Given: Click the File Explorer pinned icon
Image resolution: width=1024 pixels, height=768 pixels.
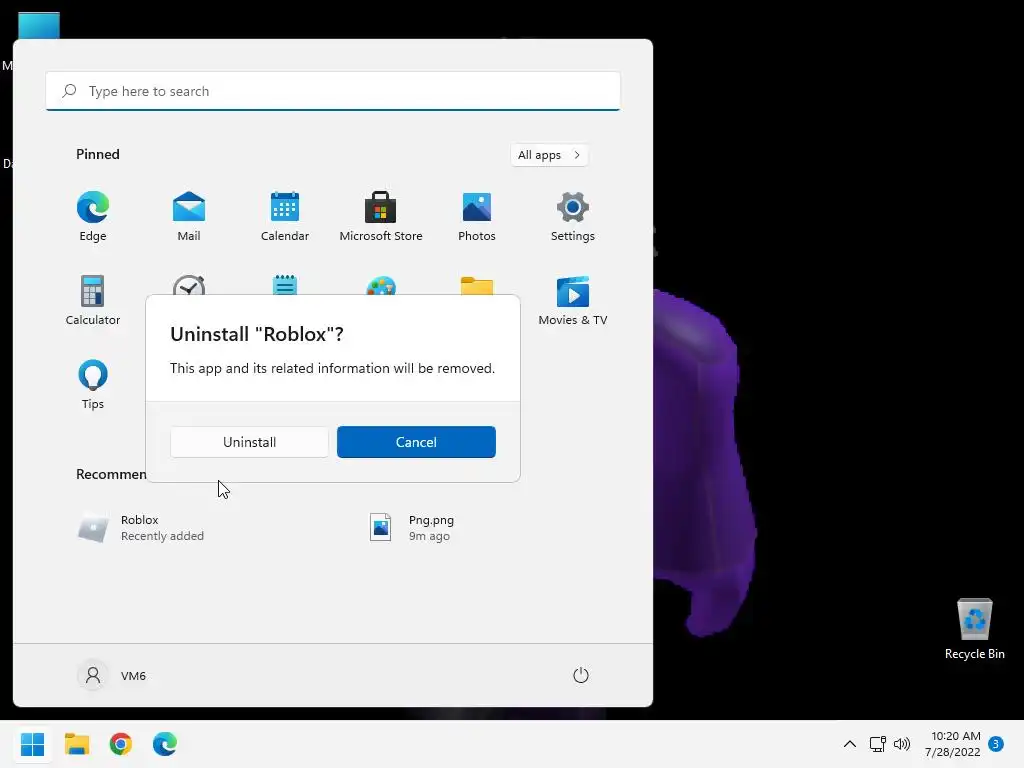Looking at the screenshot, I should click(477, 285).
